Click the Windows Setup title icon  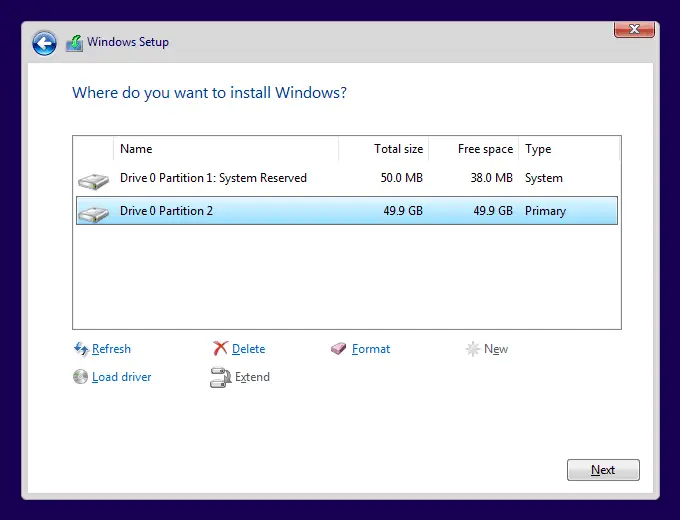pyautogui.click(x=75, y=43)
